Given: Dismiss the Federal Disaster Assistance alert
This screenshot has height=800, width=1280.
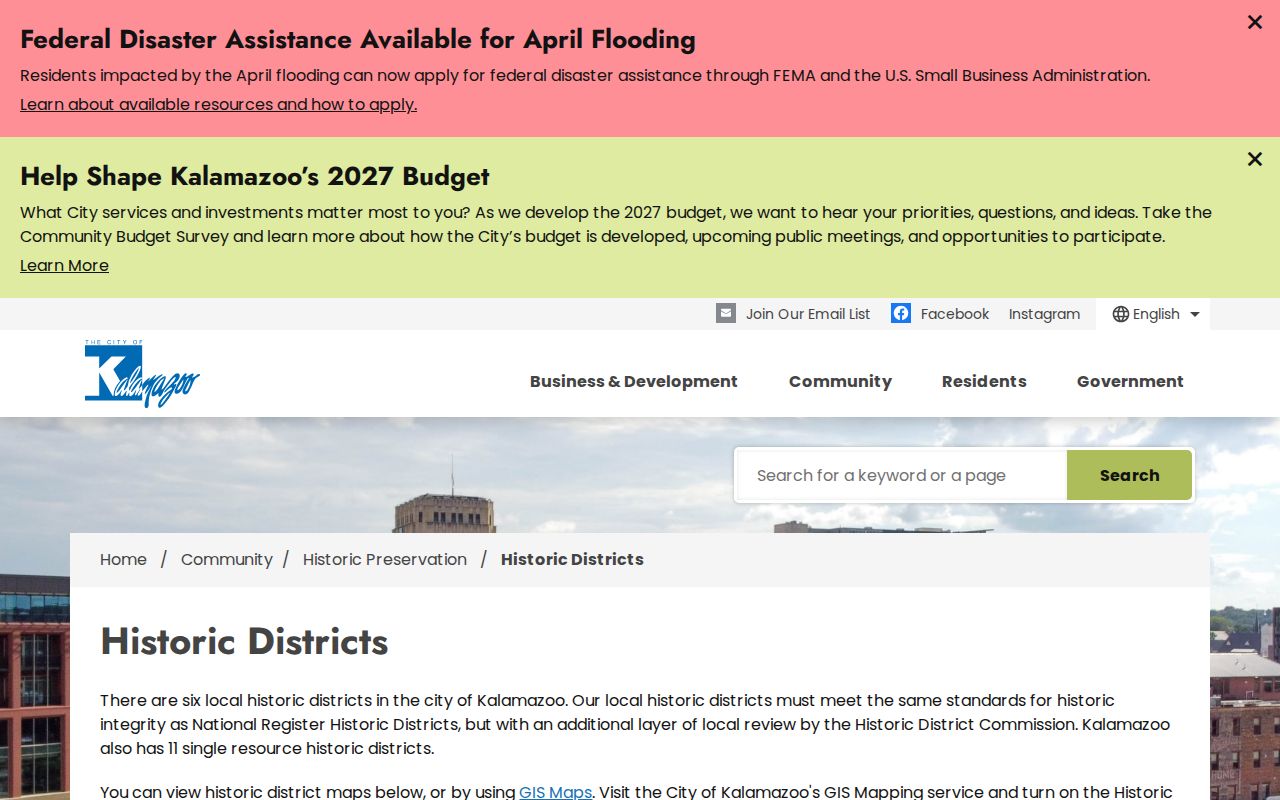Looking at the screenshot, I should point(1255,22).
